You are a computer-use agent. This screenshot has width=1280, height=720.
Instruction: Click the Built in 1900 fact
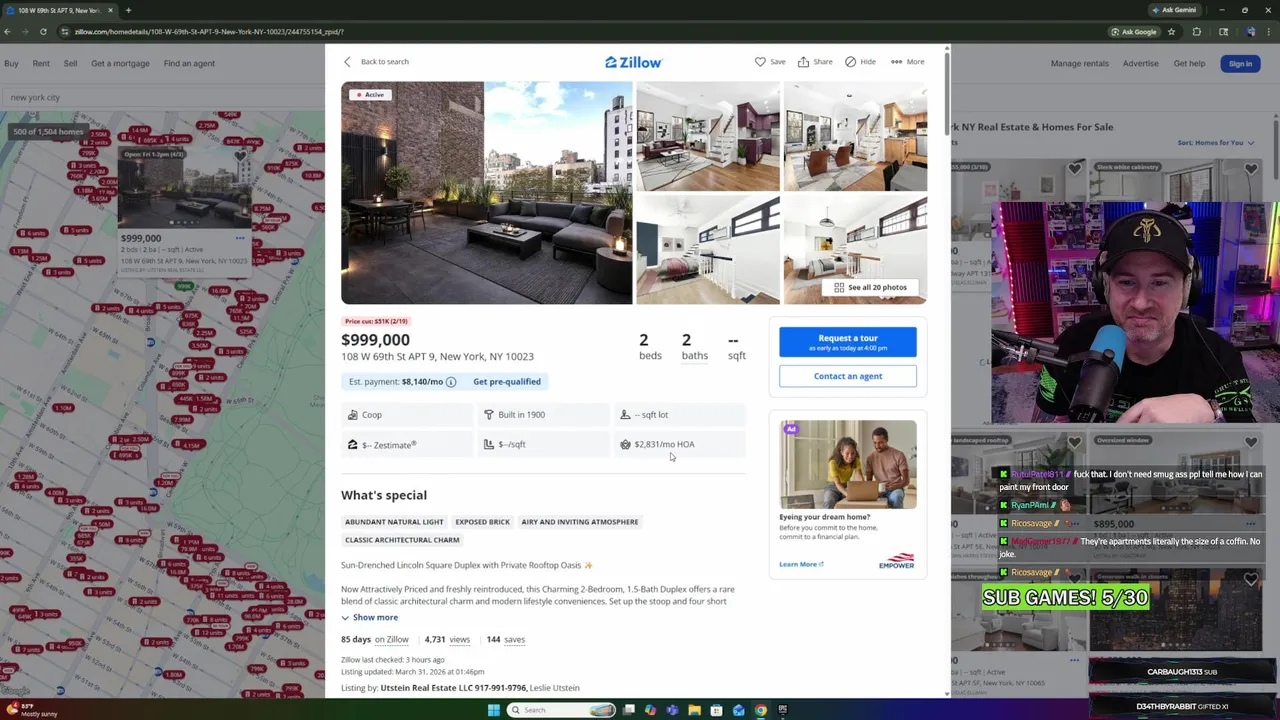[544, 414]
